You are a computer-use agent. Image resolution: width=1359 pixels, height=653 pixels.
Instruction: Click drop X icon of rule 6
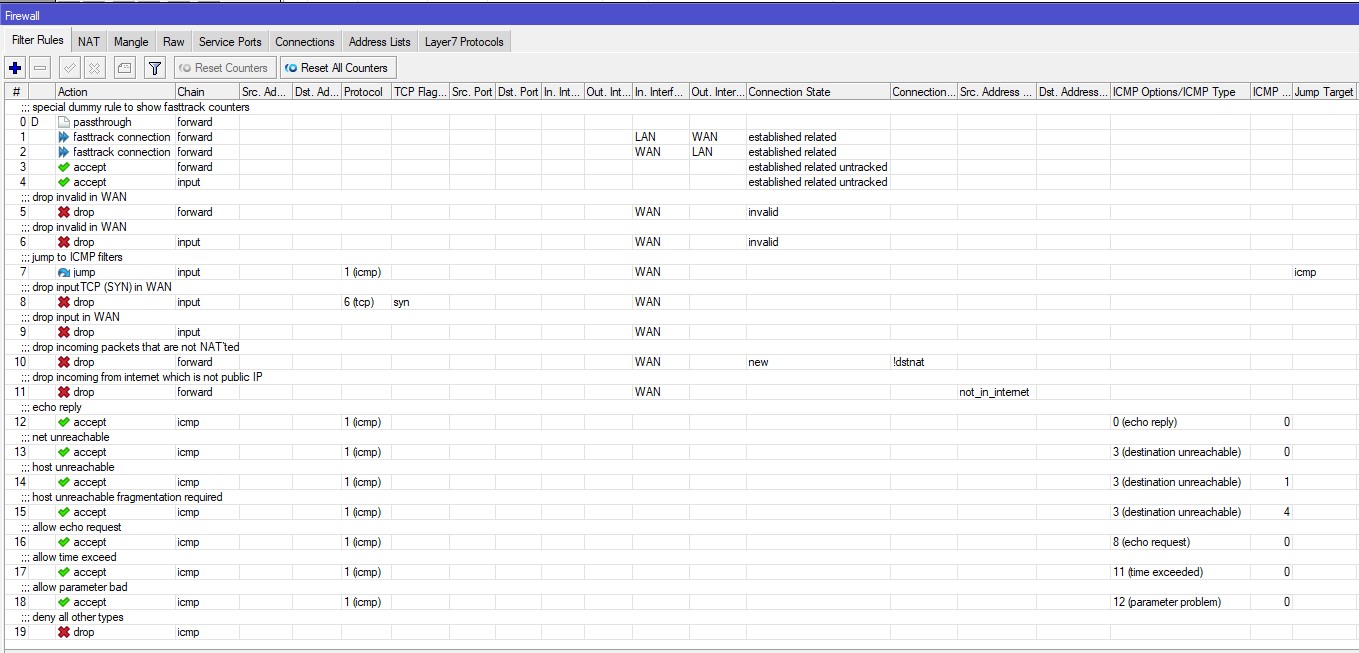64,242
